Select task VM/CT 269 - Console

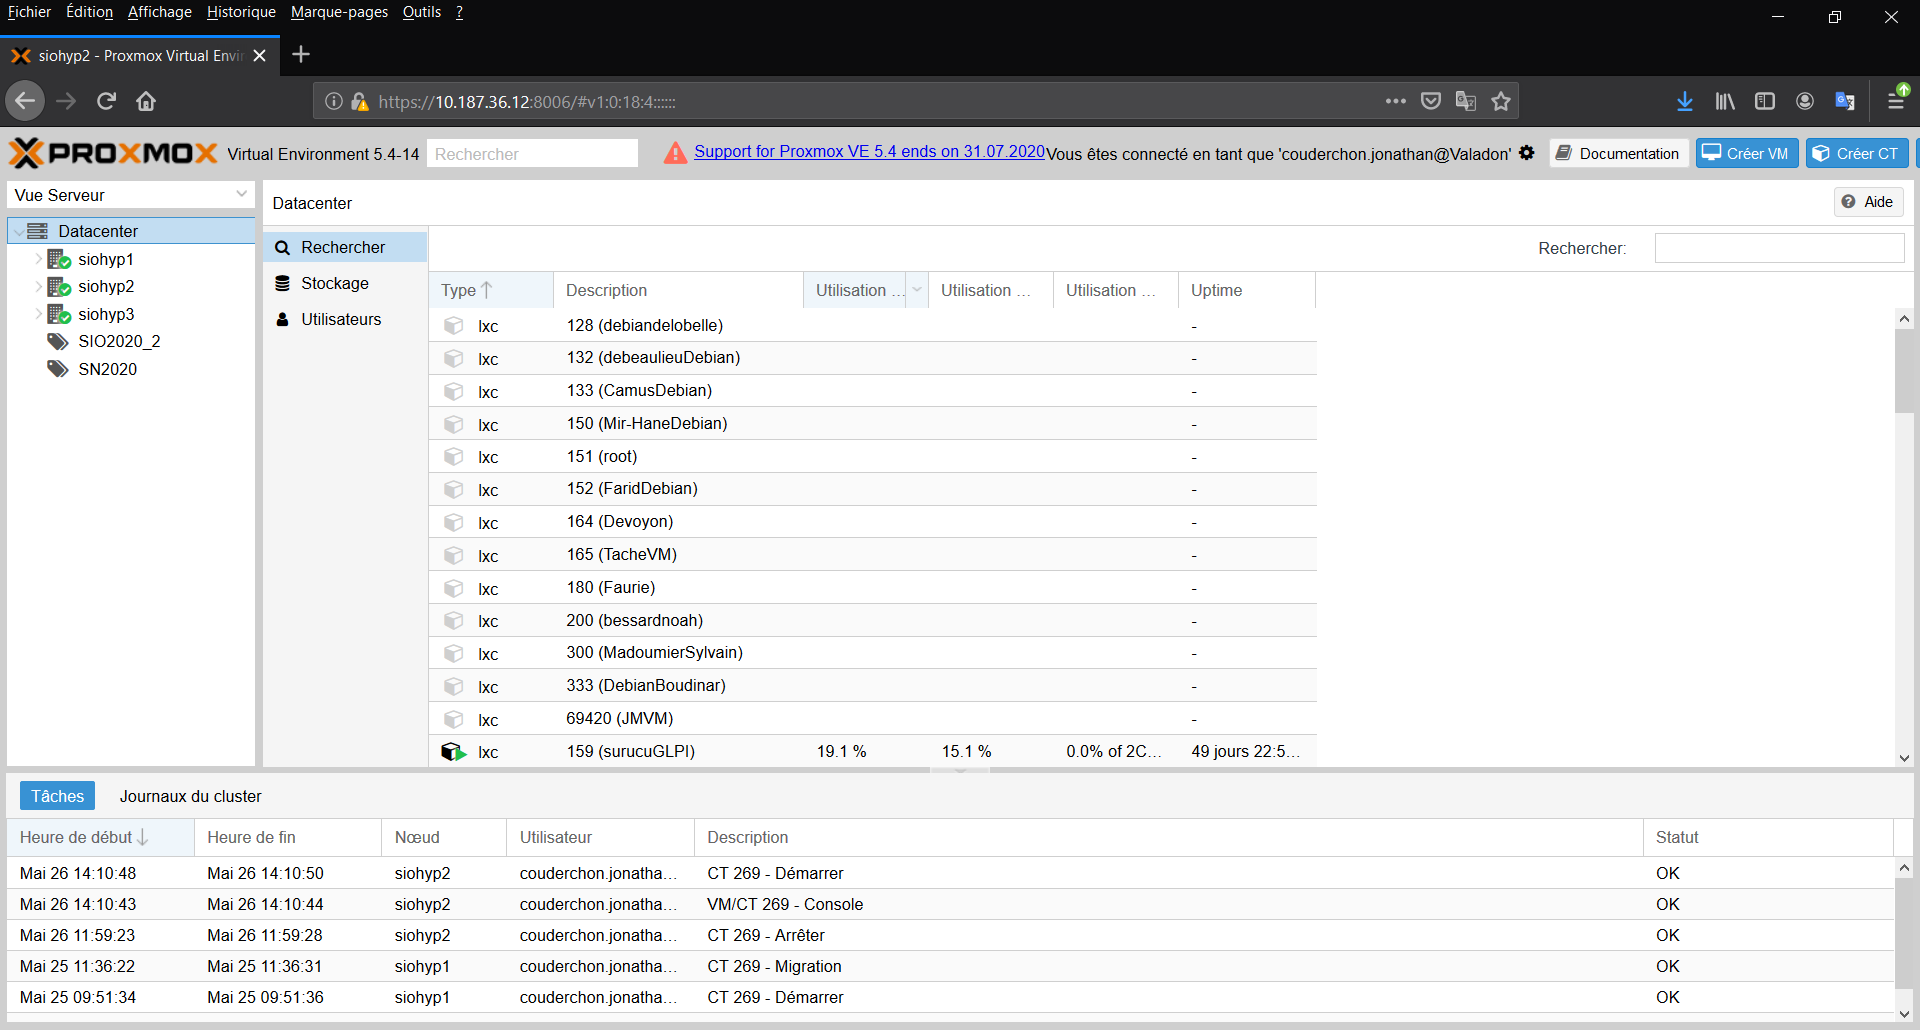(x=950, y=904)
